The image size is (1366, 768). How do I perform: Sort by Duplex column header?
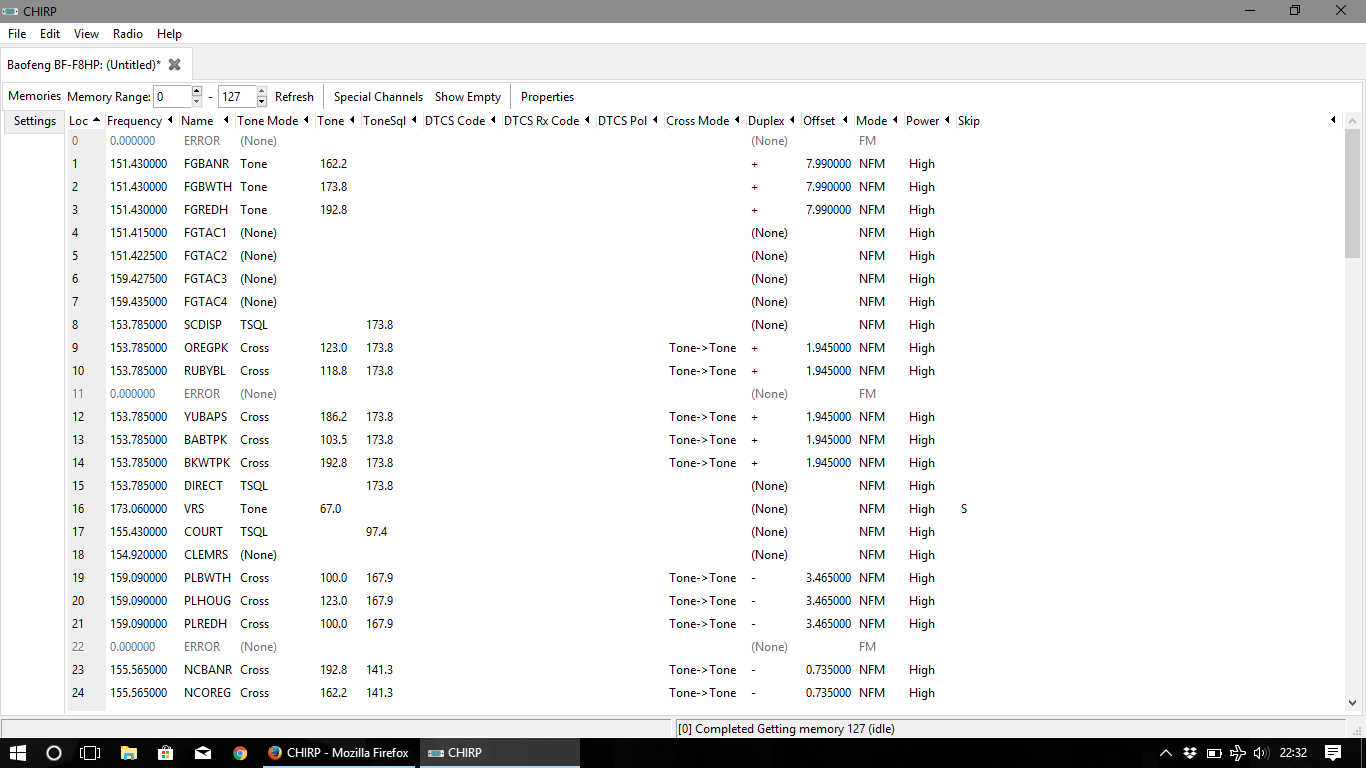point(772,121)
